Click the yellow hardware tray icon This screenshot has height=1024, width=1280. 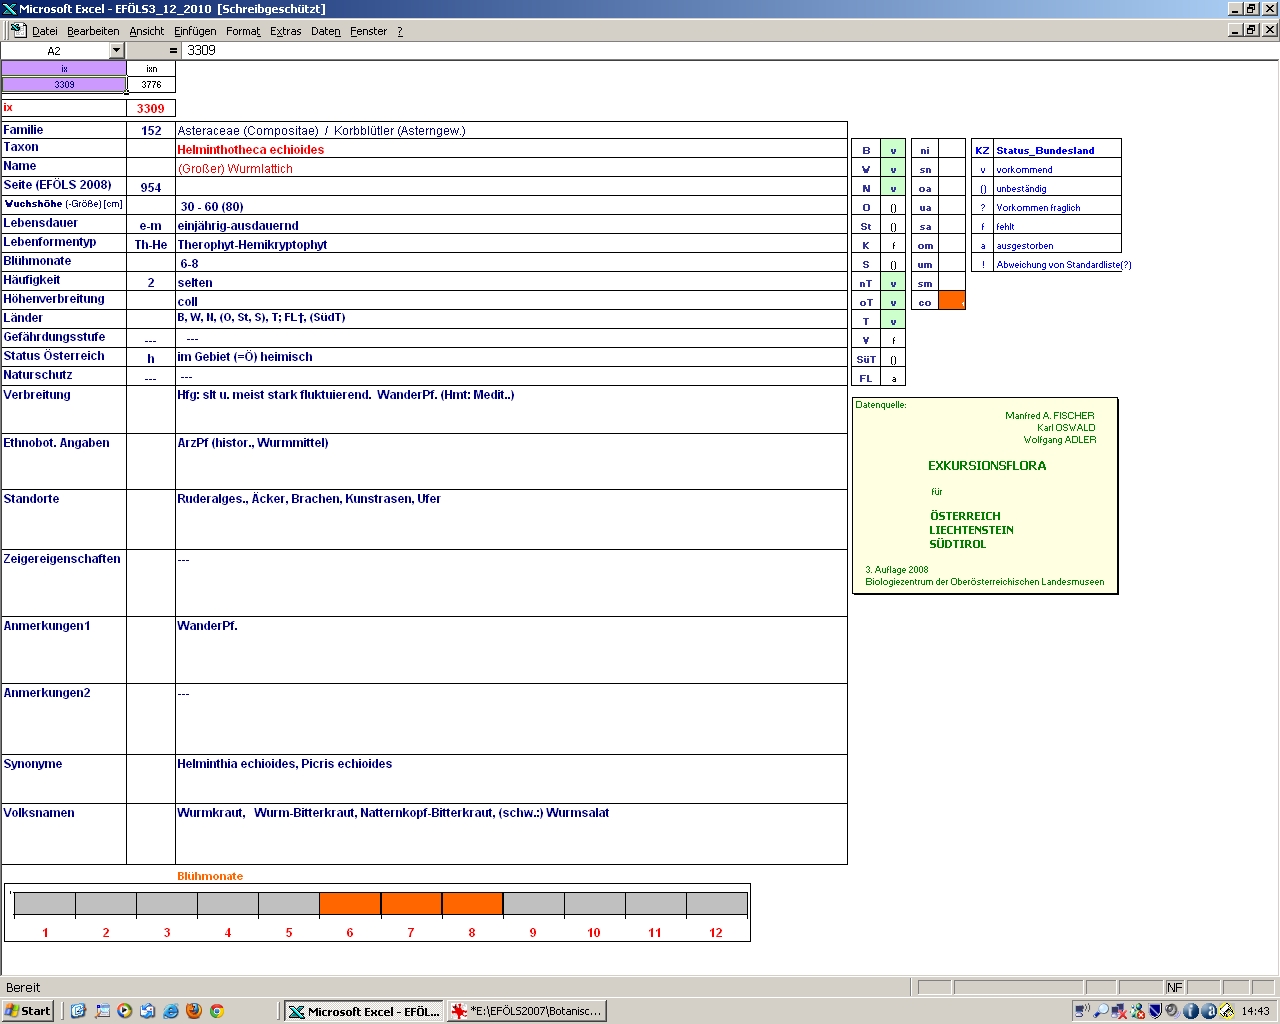click(x=1226, y=1011)
